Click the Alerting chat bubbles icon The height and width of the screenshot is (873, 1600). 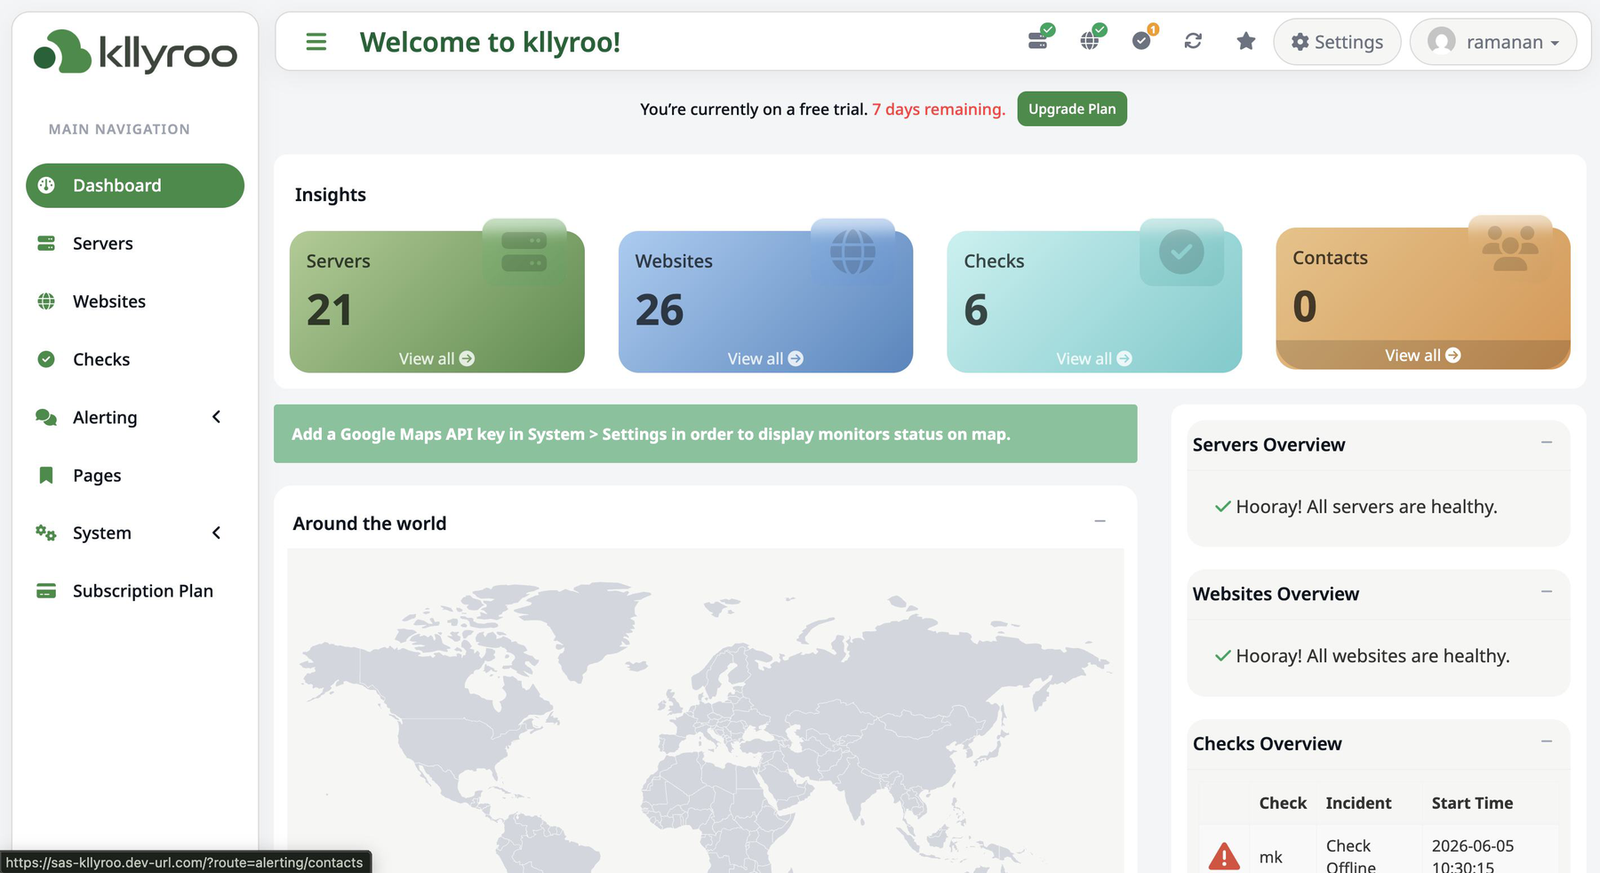click(46, 417)
